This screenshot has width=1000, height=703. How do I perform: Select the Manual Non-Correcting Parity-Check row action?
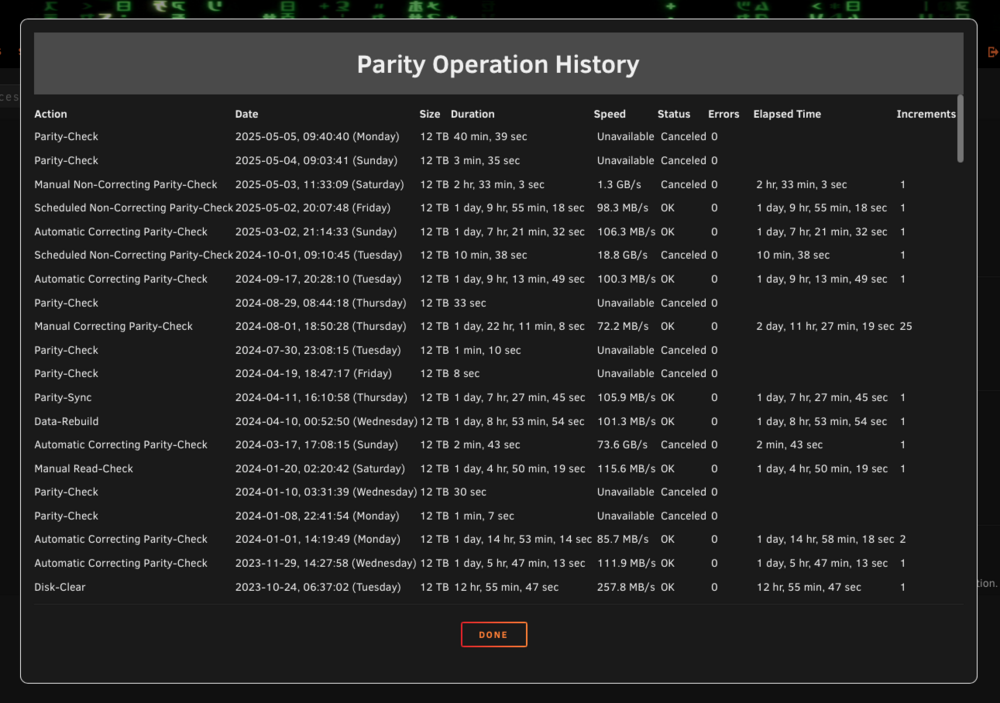coord(126,184)
